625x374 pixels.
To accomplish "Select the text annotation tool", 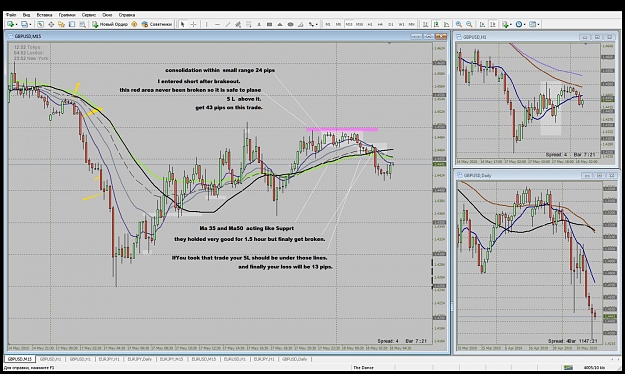I will (x=259, y=24).
